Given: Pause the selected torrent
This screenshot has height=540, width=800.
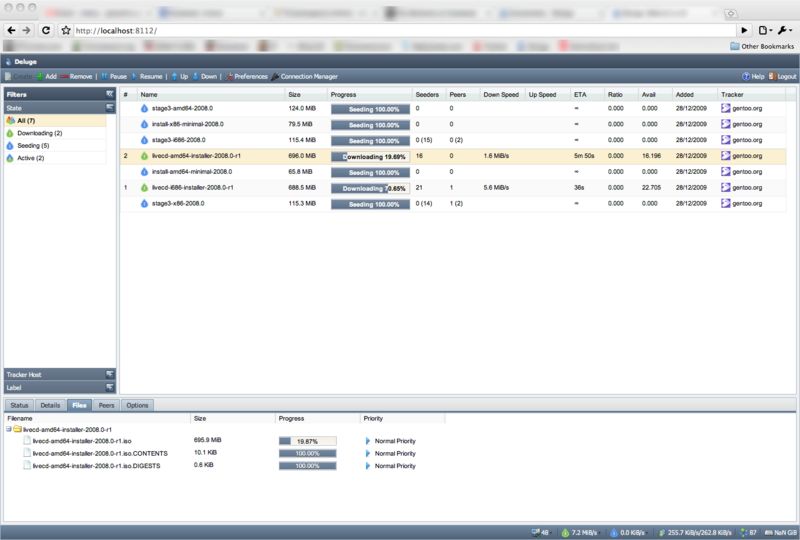Looking at the screenshot, I should click(x=113, y=76).
